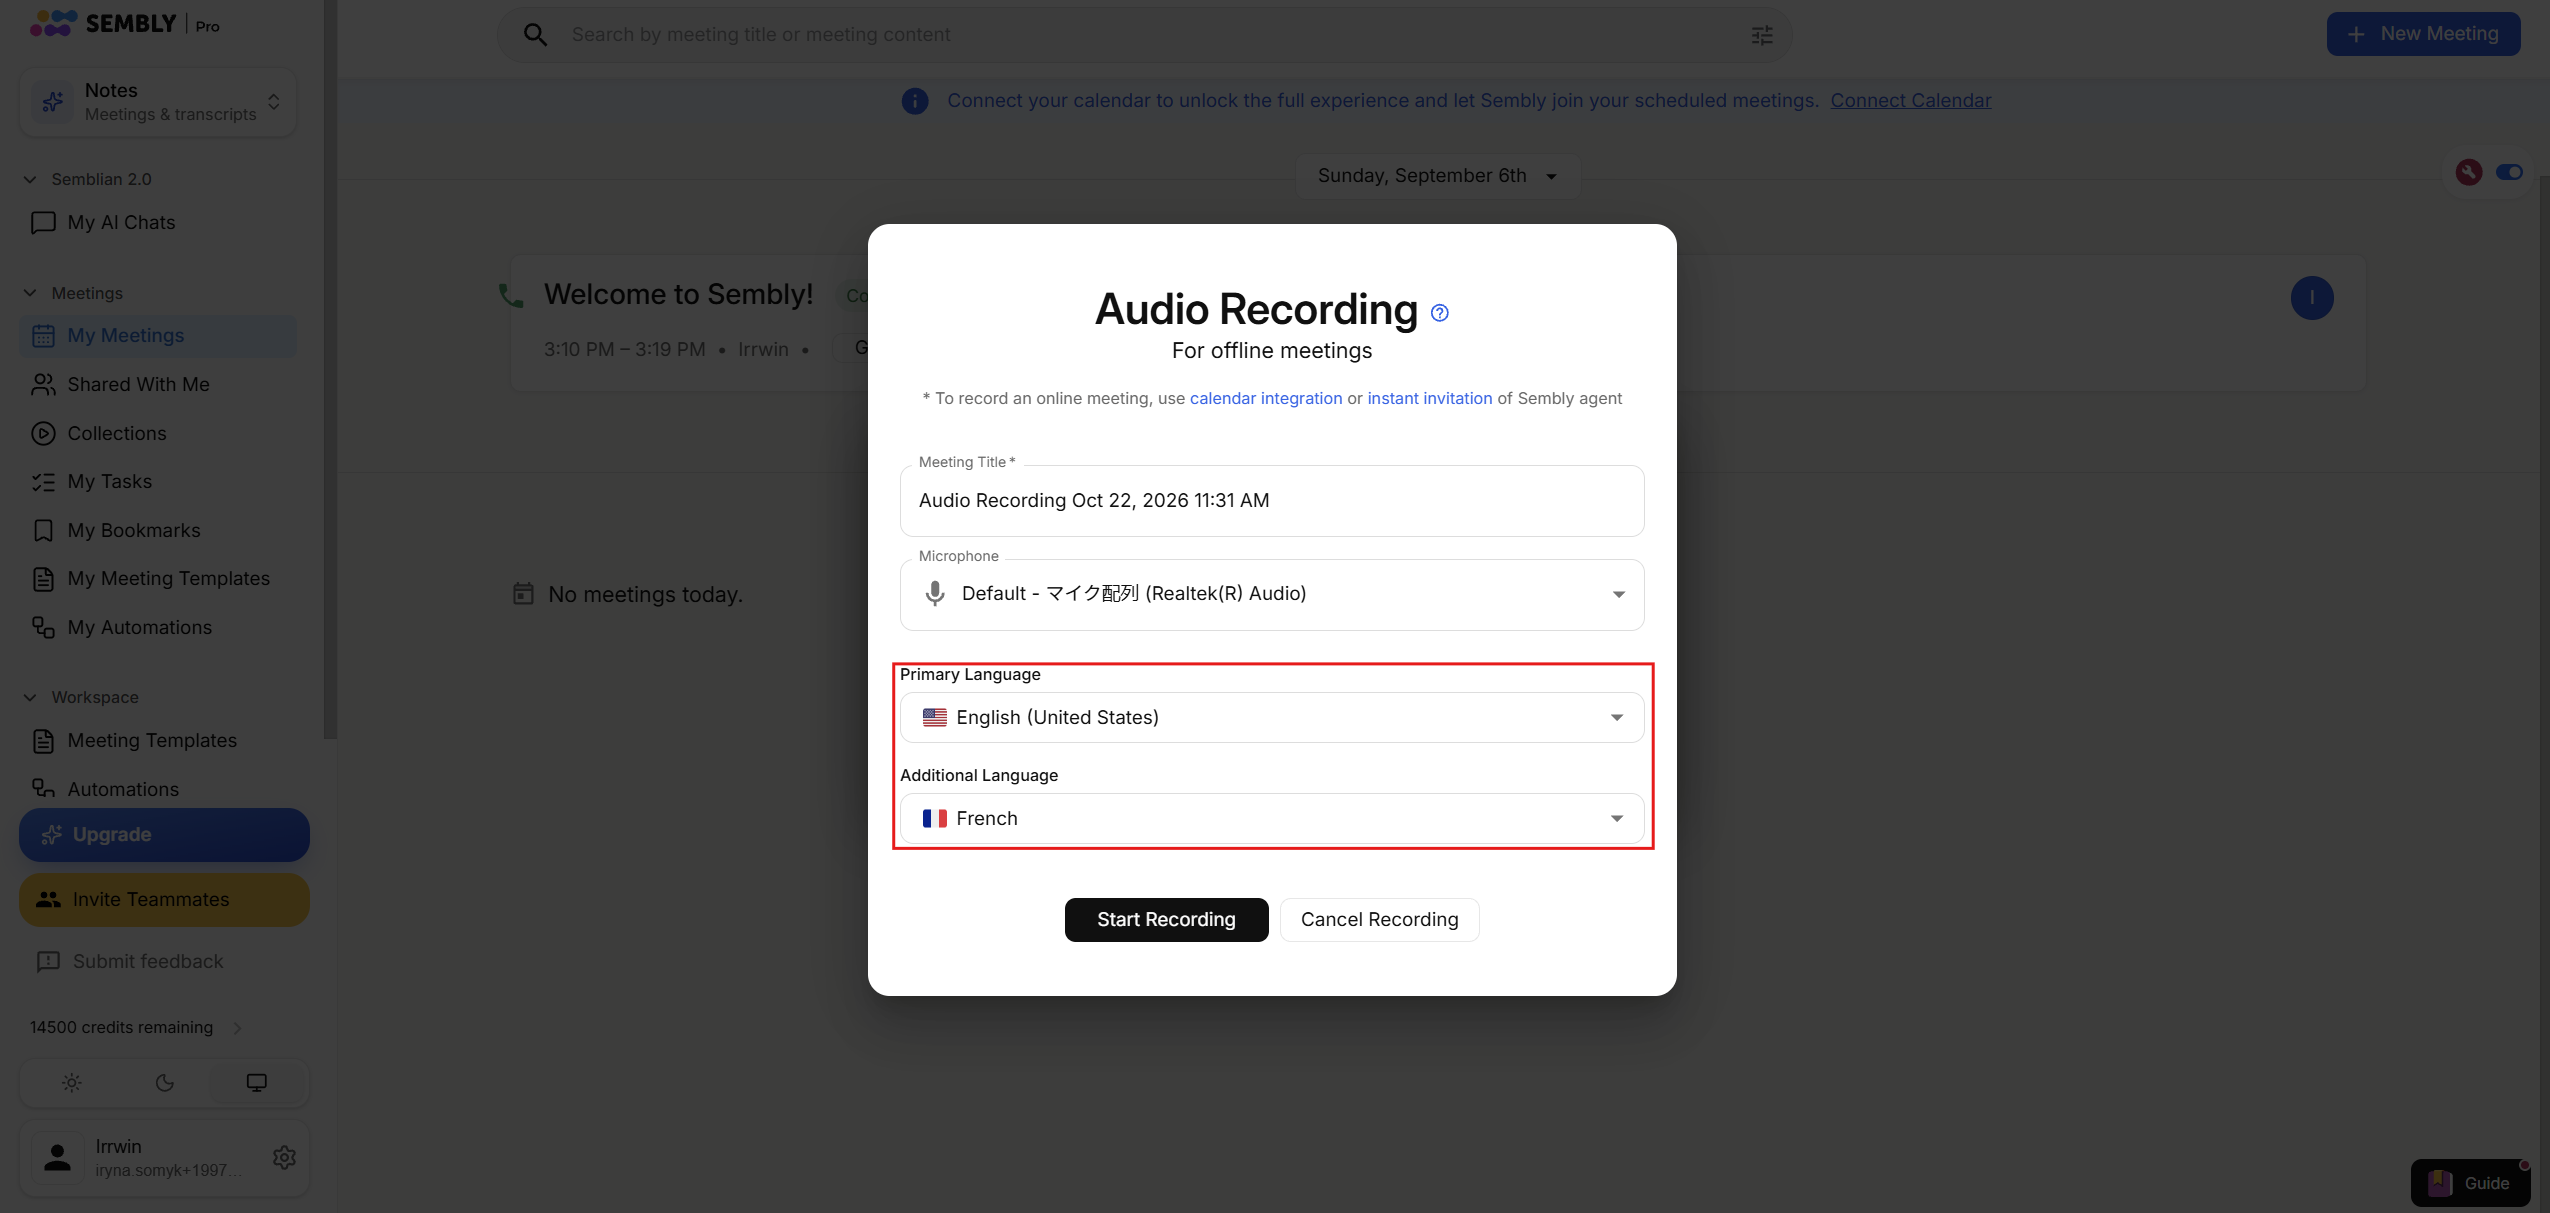Click the Meeting Title input field
This screenshot has width=2550, height=1213.
pyautogui.click(x=1272, y=500)
